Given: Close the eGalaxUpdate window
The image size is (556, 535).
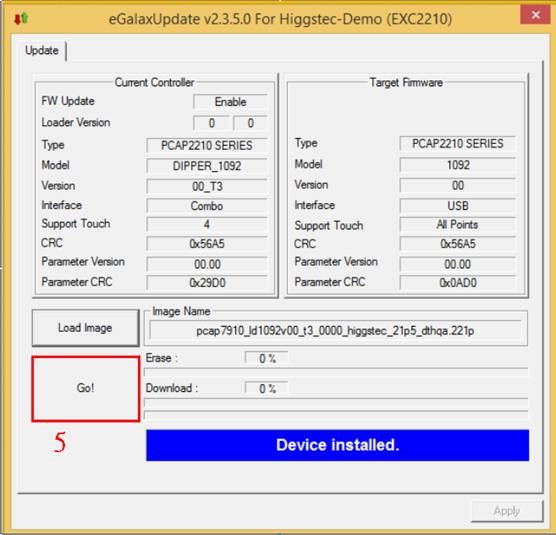Looking at the screenshot, I should (535, 15).
